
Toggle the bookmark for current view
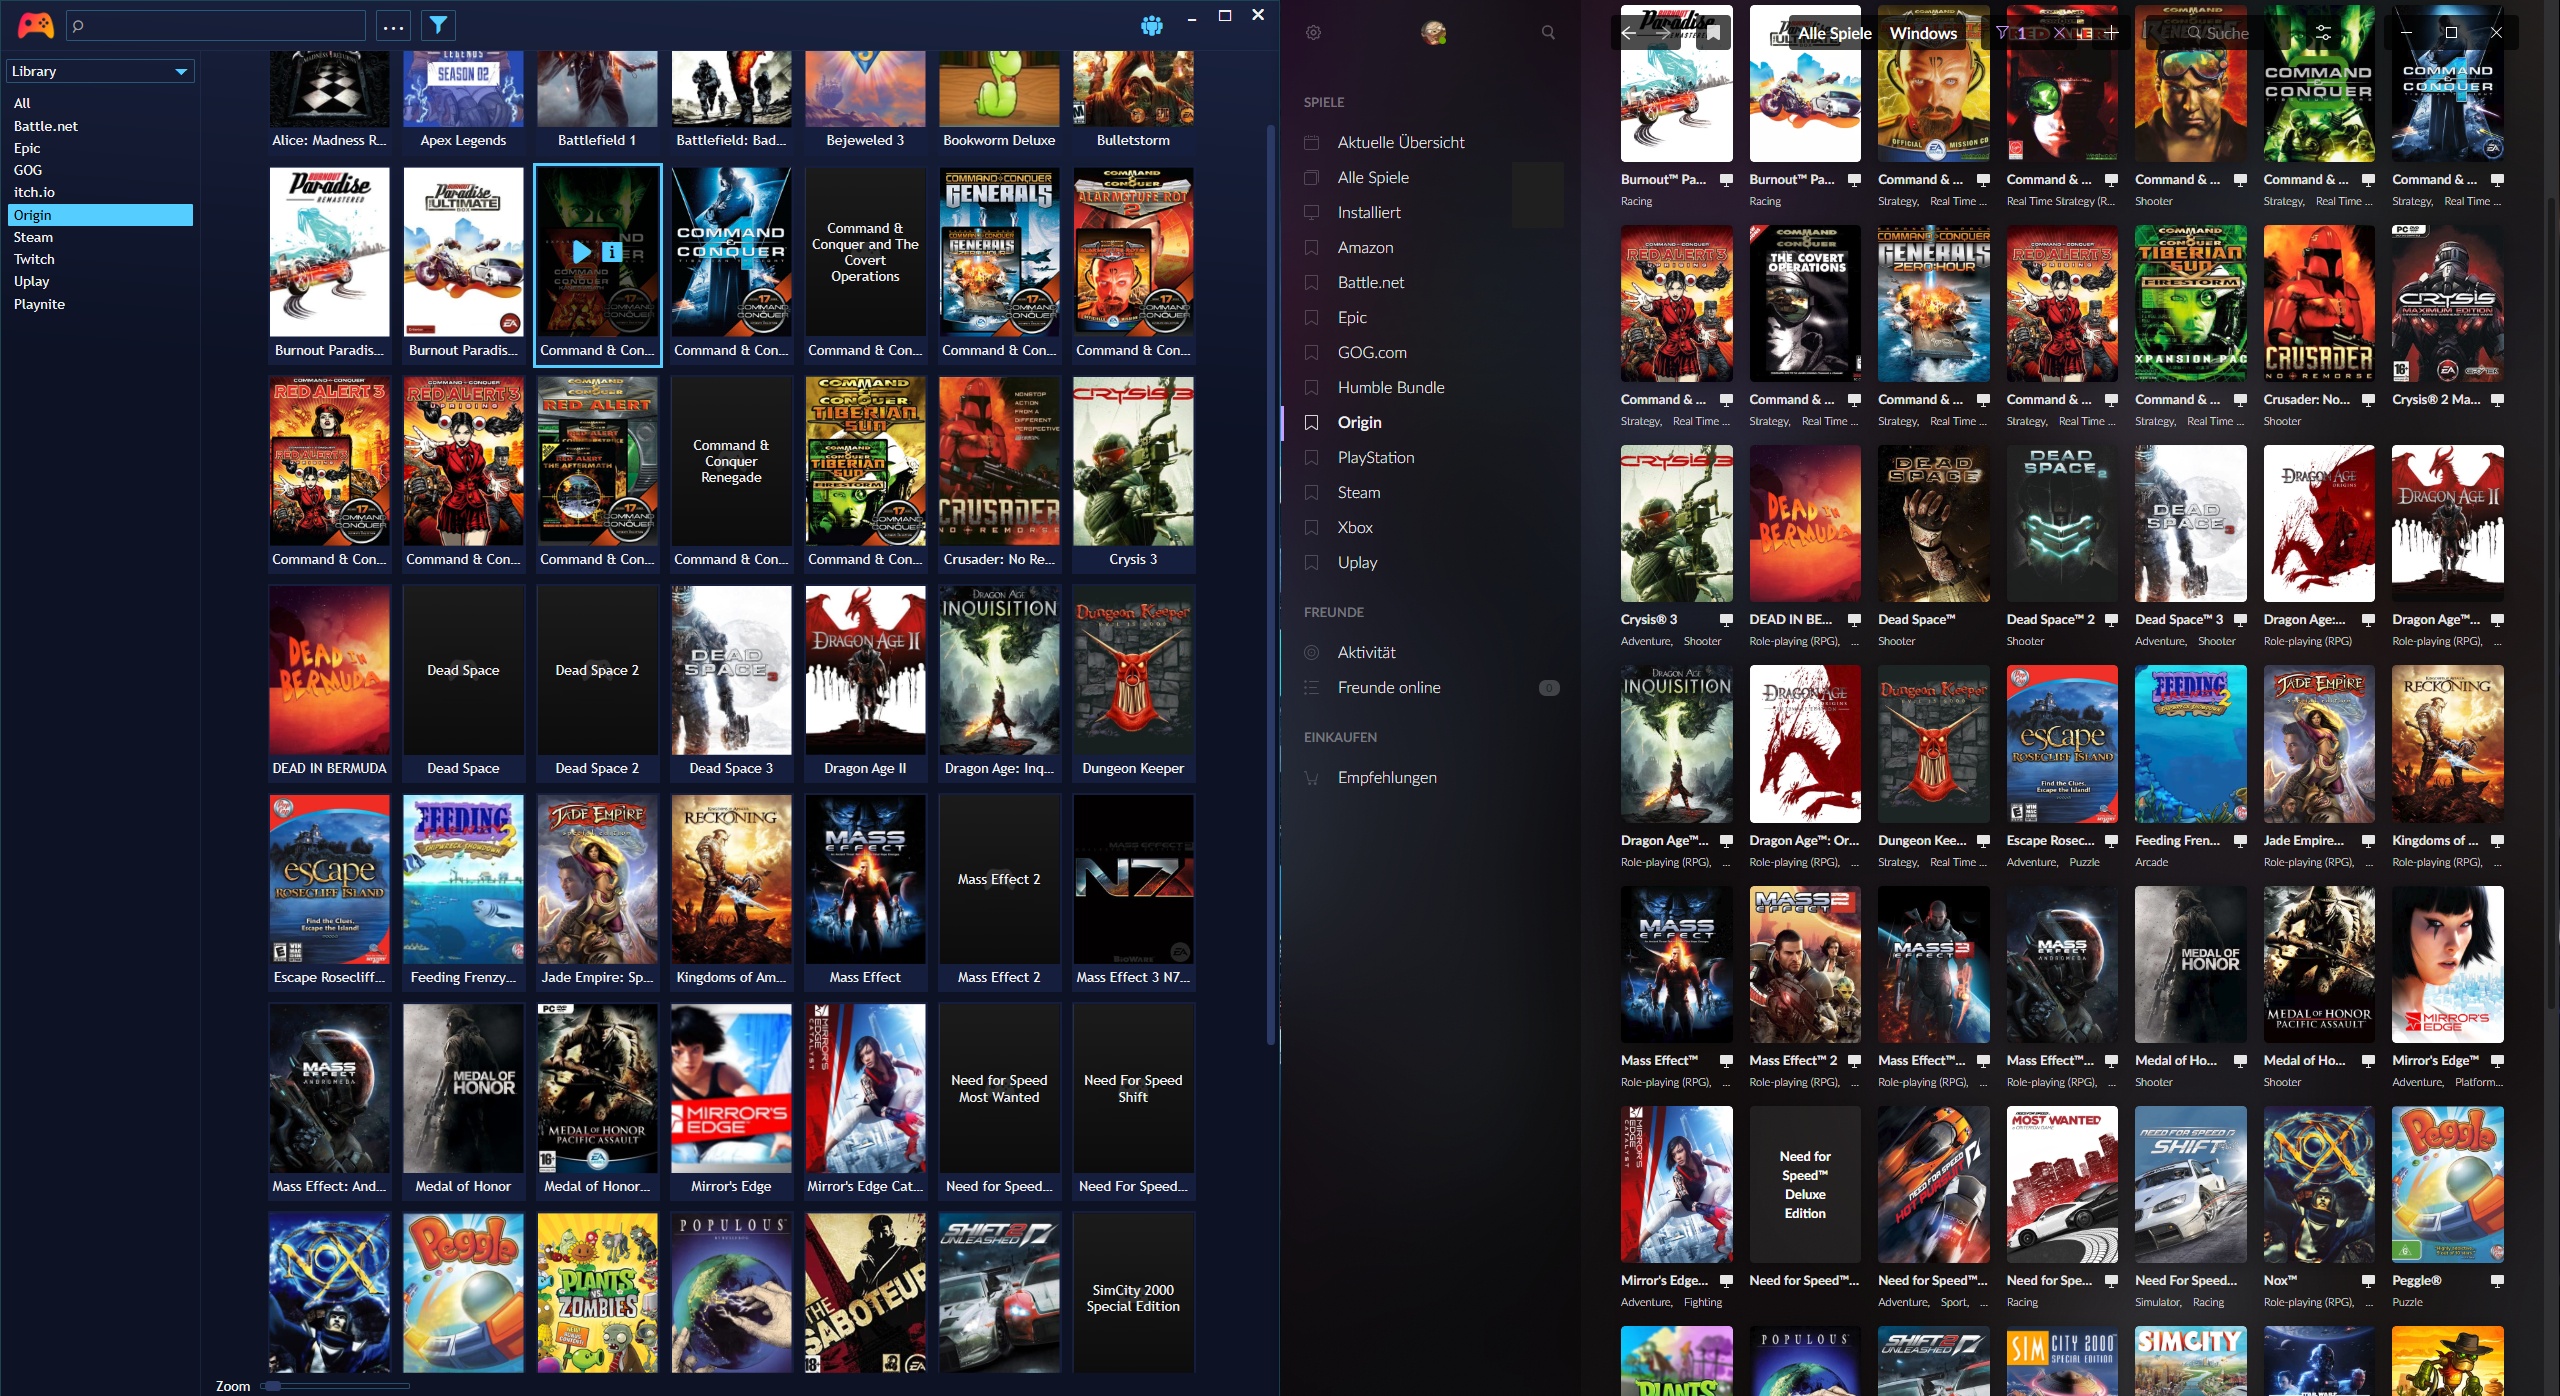pos(1713,33)
